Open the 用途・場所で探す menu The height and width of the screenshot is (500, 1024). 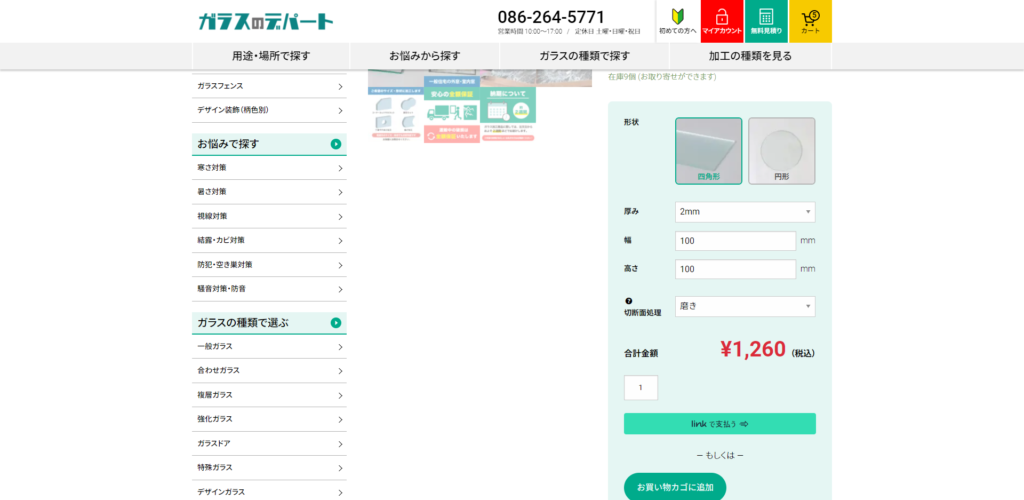coord(271,56)
